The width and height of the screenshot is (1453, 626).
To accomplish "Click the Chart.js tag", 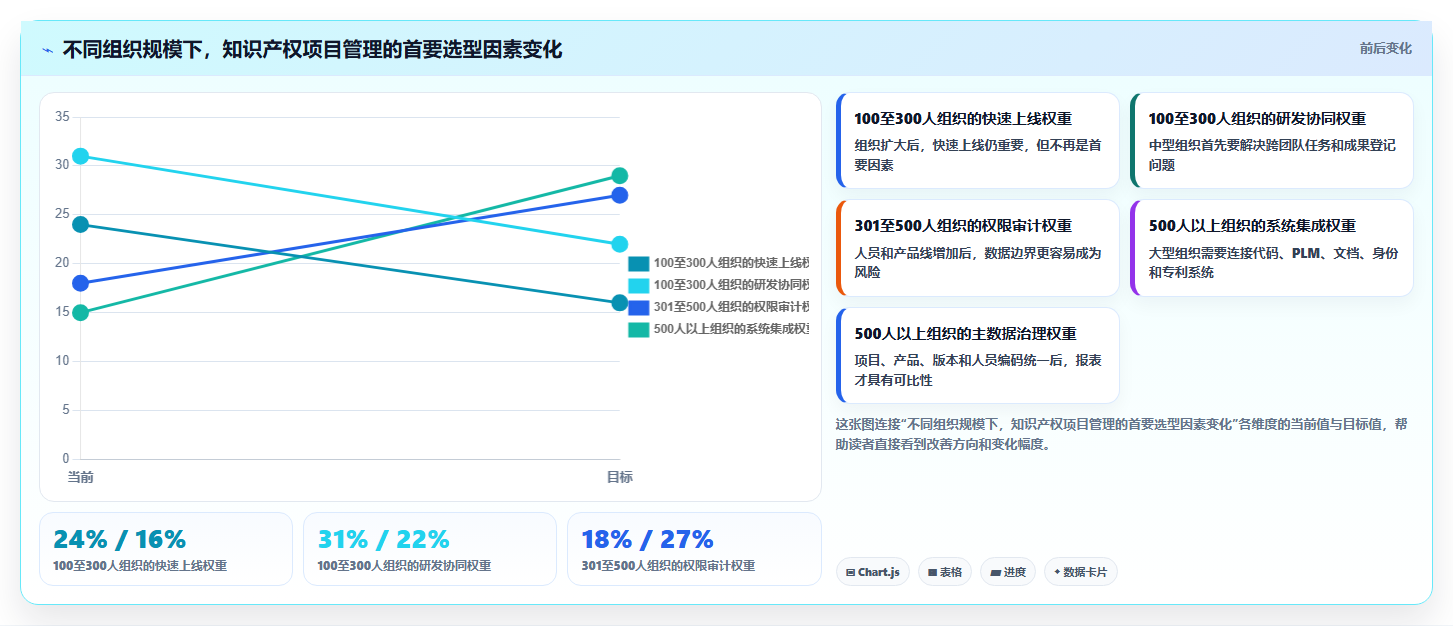I will tap(872, 572).
